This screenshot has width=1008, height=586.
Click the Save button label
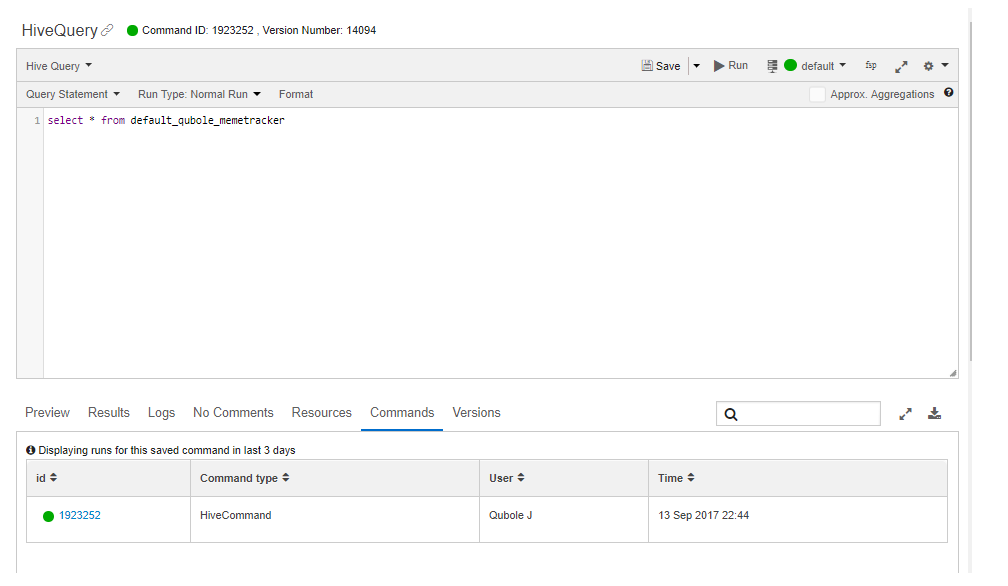(x=668, y=66)
